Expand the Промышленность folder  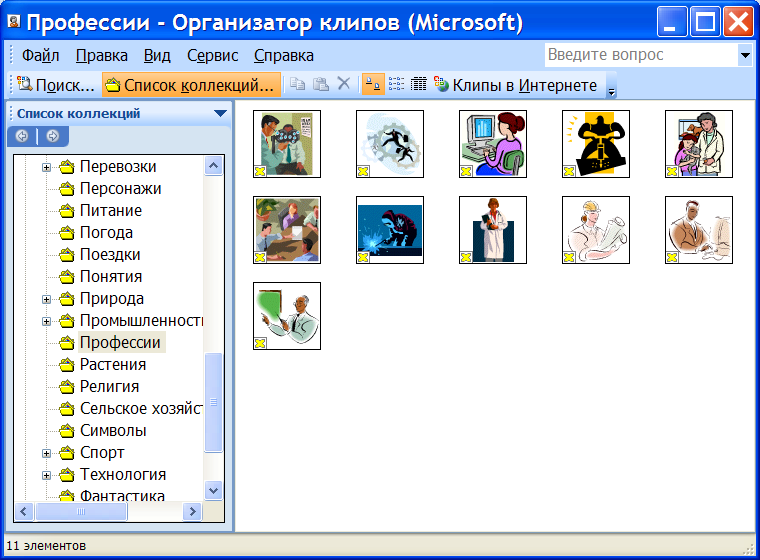click(x=46, y=321)
